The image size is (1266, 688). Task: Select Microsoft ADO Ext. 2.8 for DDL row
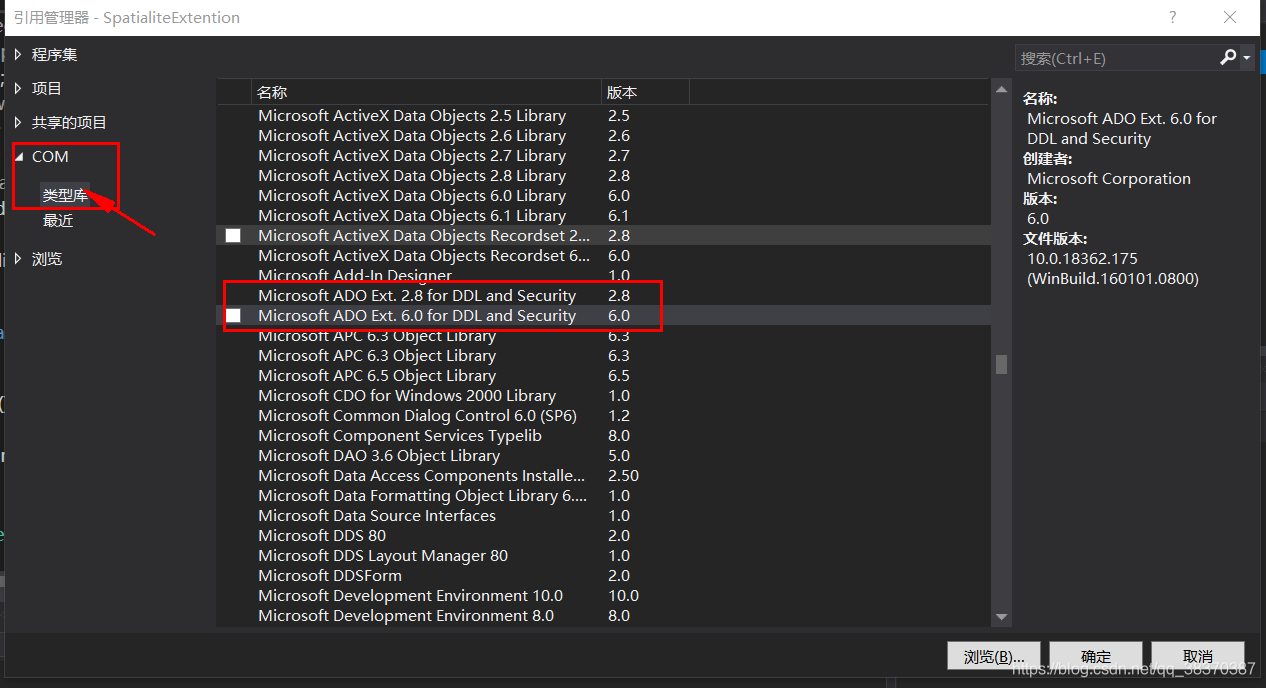(604, 296)
